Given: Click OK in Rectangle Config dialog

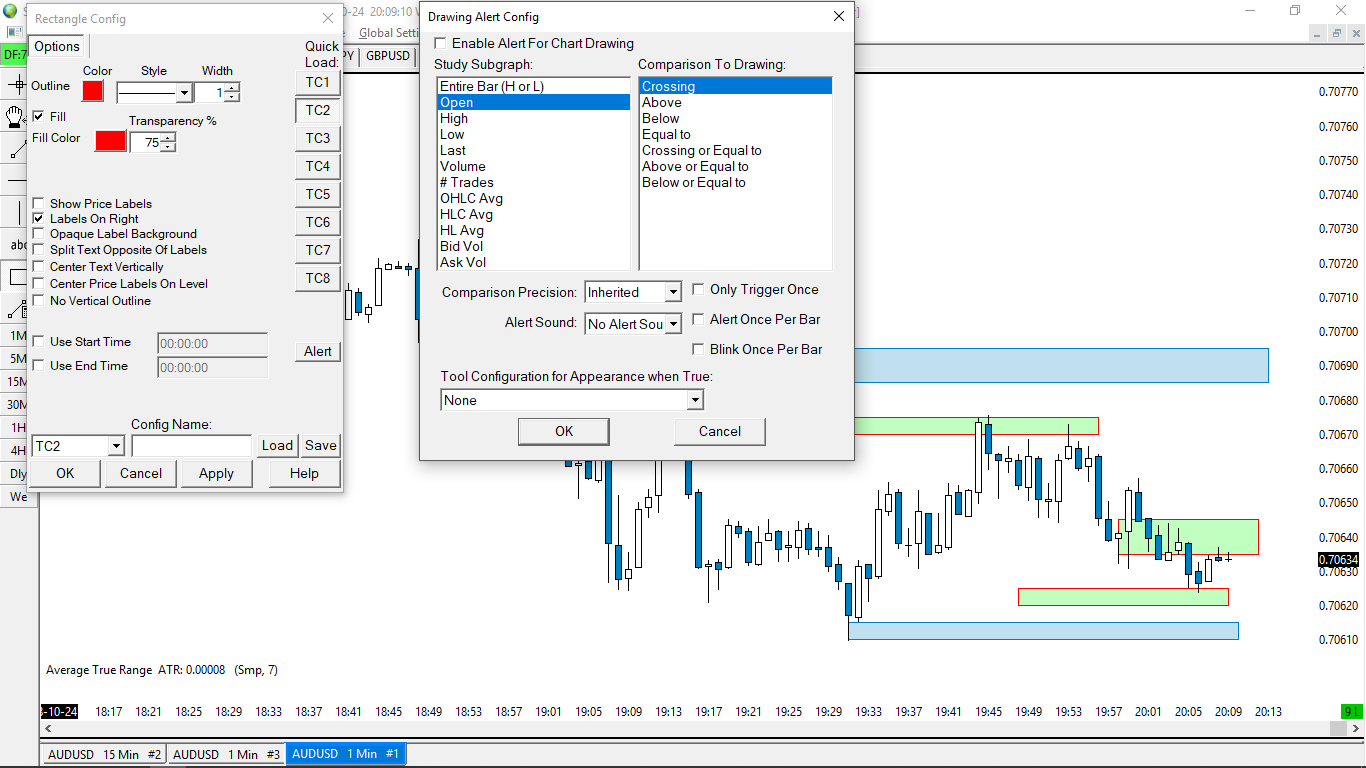Looking at the screenshot, I should click(x=65, y=473).
